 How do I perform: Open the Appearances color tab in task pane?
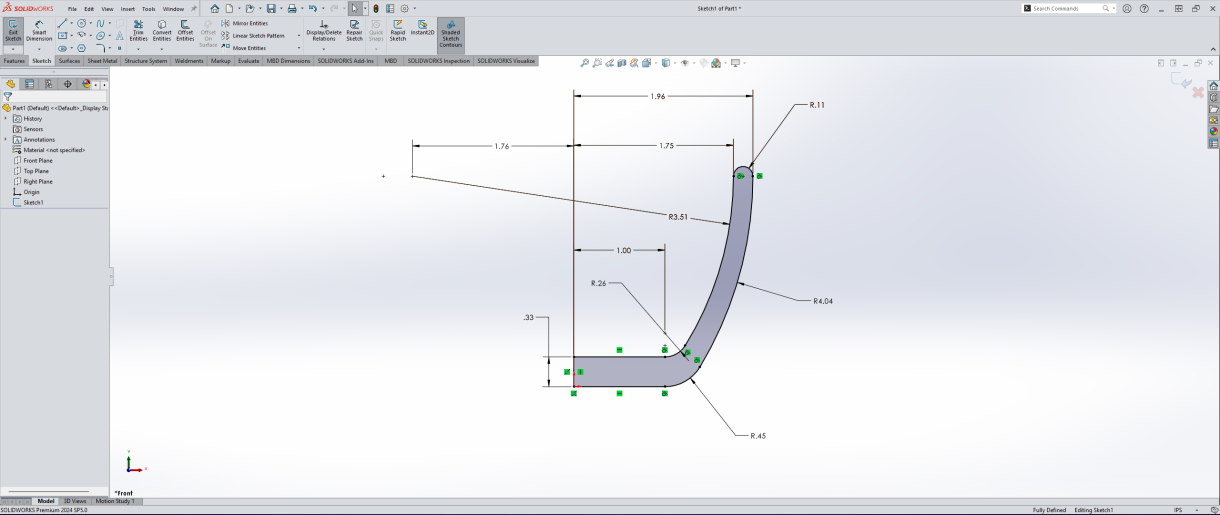pos(1214,130)
